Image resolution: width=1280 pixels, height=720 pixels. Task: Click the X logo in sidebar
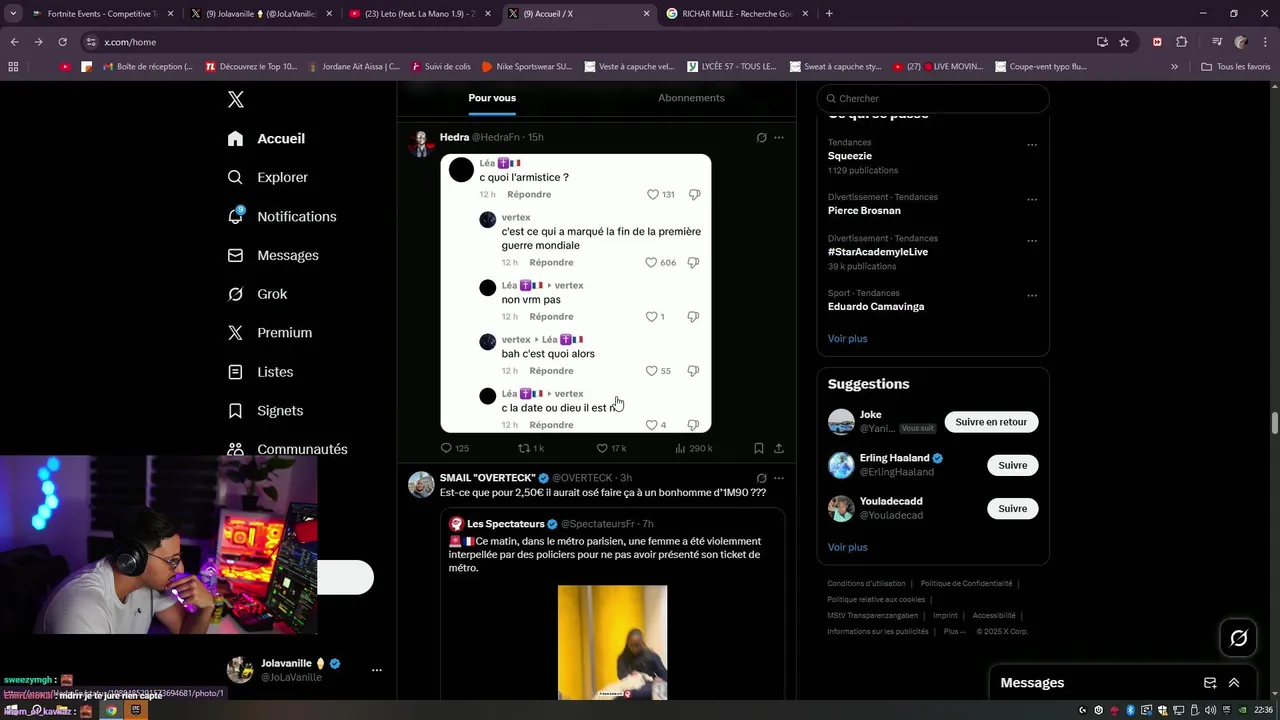coord(236,99)
